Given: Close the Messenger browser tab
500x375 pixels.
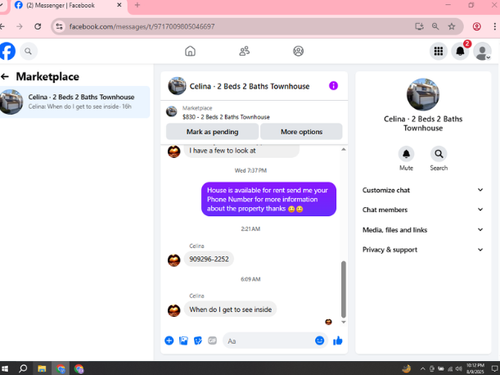Looking at the screenshot, I should (x=119, y=5).
